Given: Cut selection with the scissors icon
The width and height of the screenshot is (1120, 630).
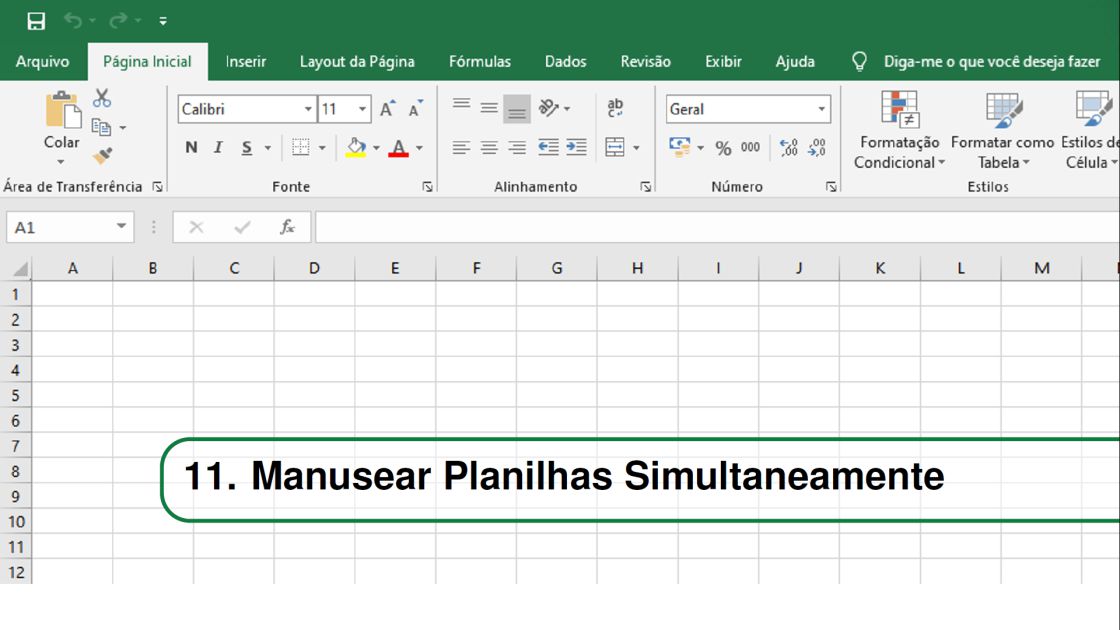Looking at the screenshot, I should tap(102, 98).
